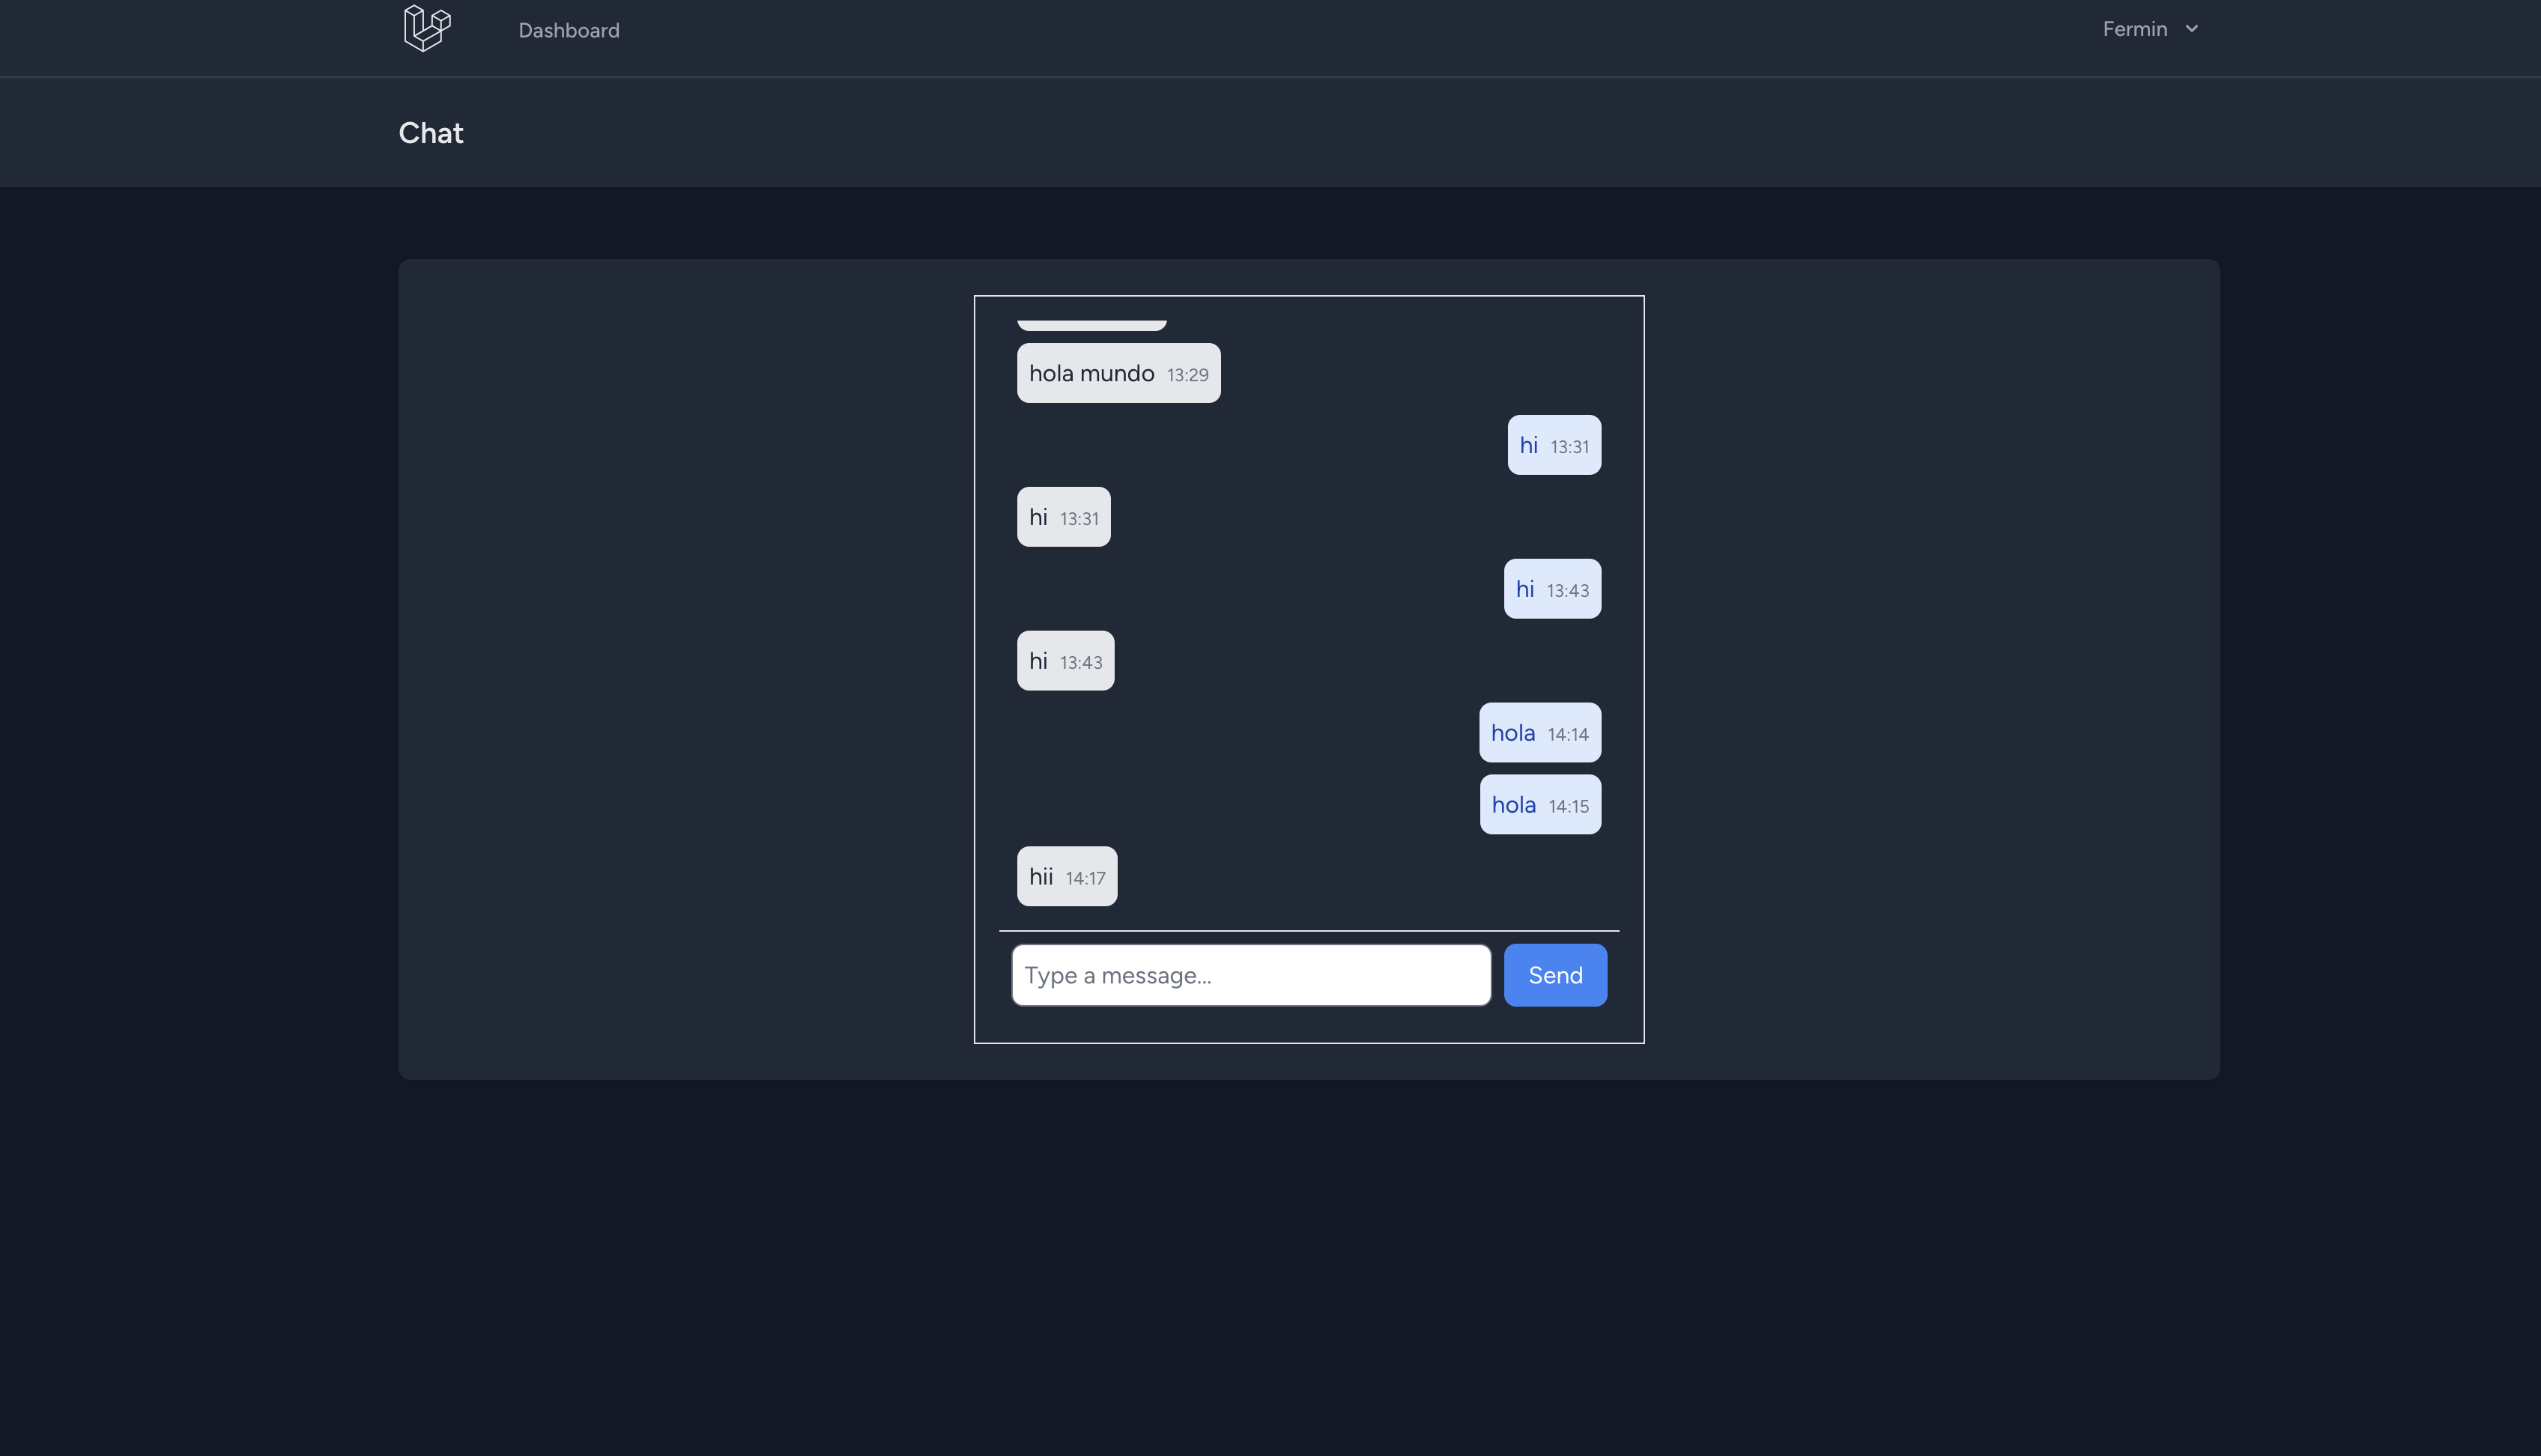Click the chevron next to Fermin
The image size is (2541, 1456).
click(2191, 29)
